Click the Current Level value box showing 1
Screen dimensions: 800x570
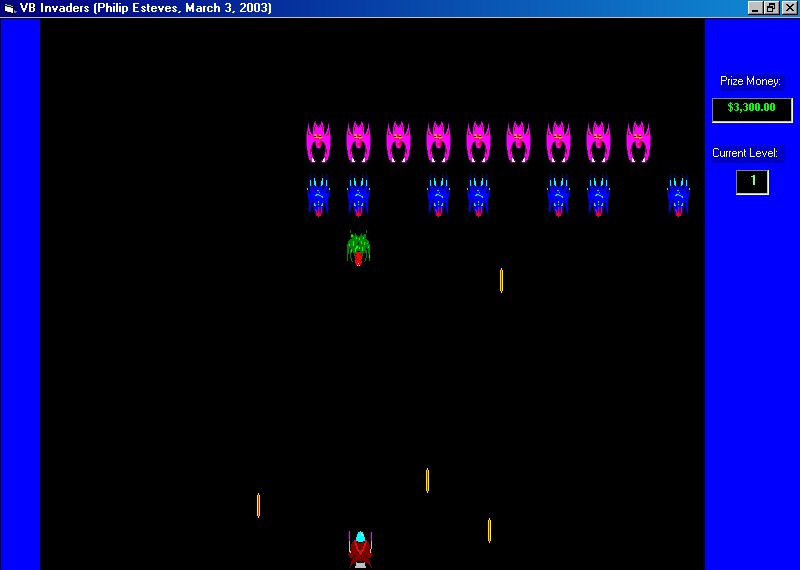coord(752,182)
